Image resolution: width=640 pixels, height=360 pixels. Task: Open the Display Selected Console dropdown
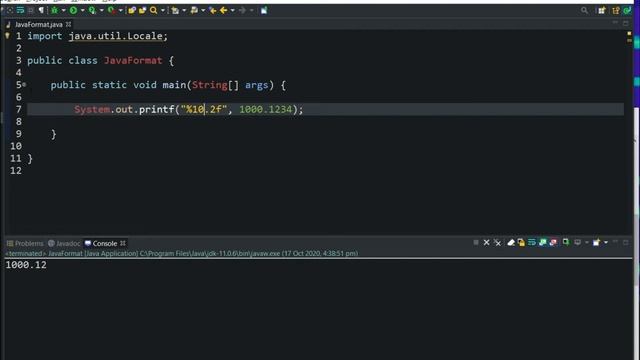pyautogui.click(x=587, y=242)
